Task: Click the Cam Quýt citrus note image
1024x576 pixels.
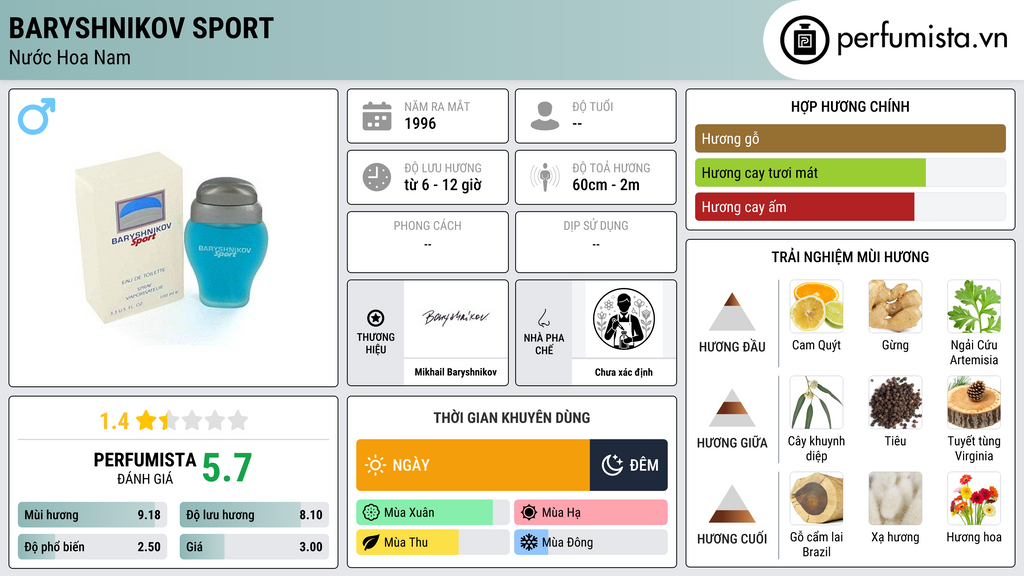Action: pos(816,306)
